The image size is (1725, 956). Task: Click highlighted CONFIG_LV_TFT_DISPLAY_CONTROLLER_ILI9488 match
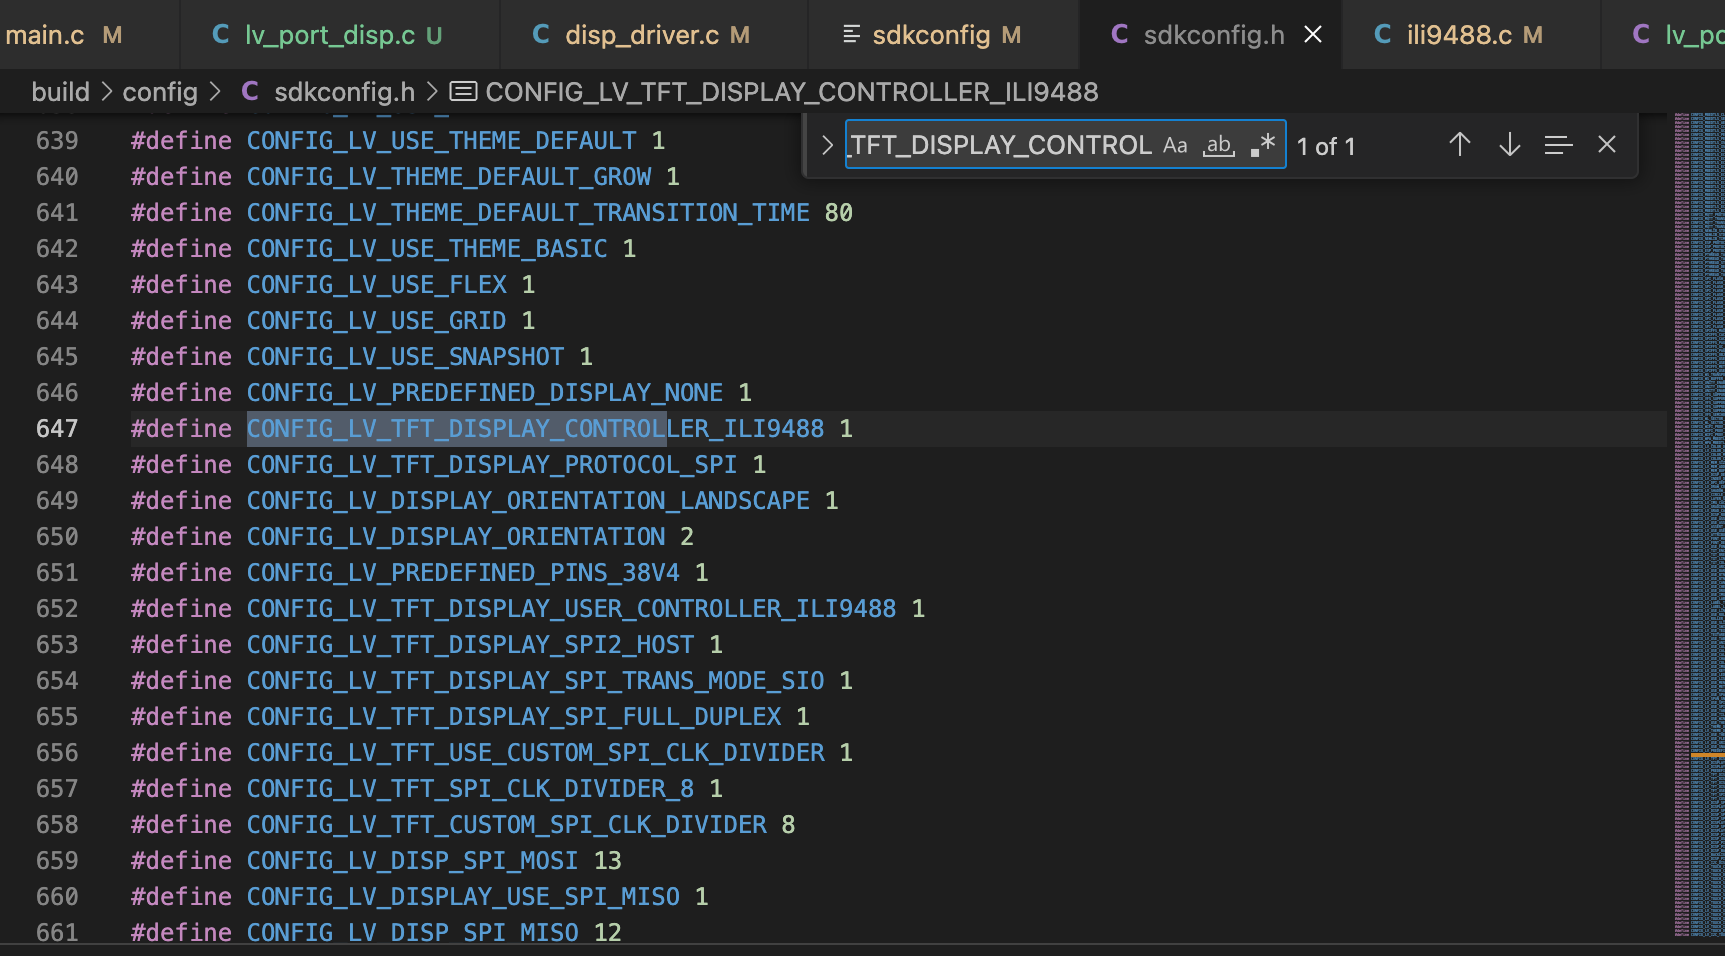click(536, 429)
